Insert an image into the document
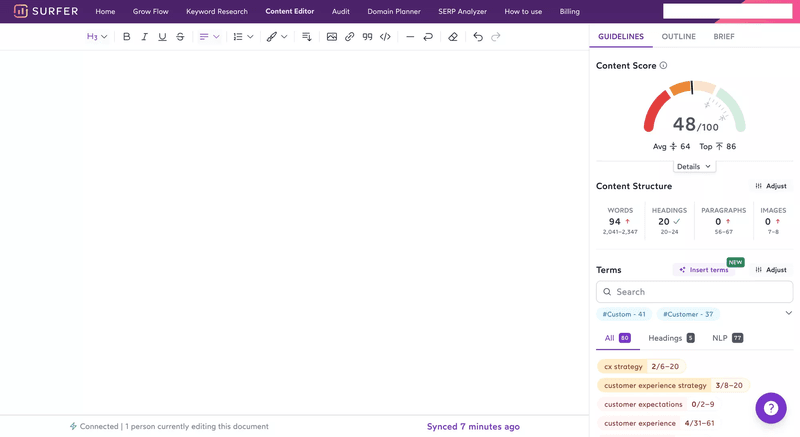Viewport: 800px width, 437px height. (332, 37)
